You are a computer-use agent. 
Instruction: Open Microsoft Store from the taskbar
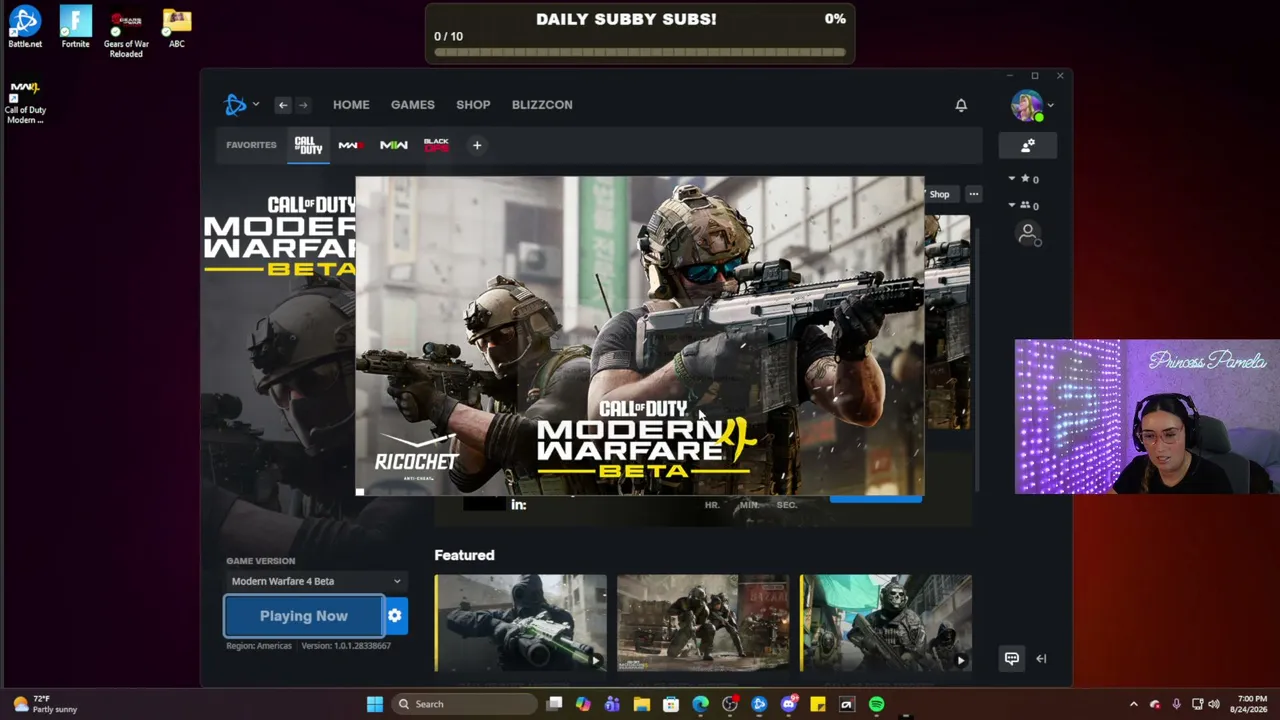(x=671, y=704)
